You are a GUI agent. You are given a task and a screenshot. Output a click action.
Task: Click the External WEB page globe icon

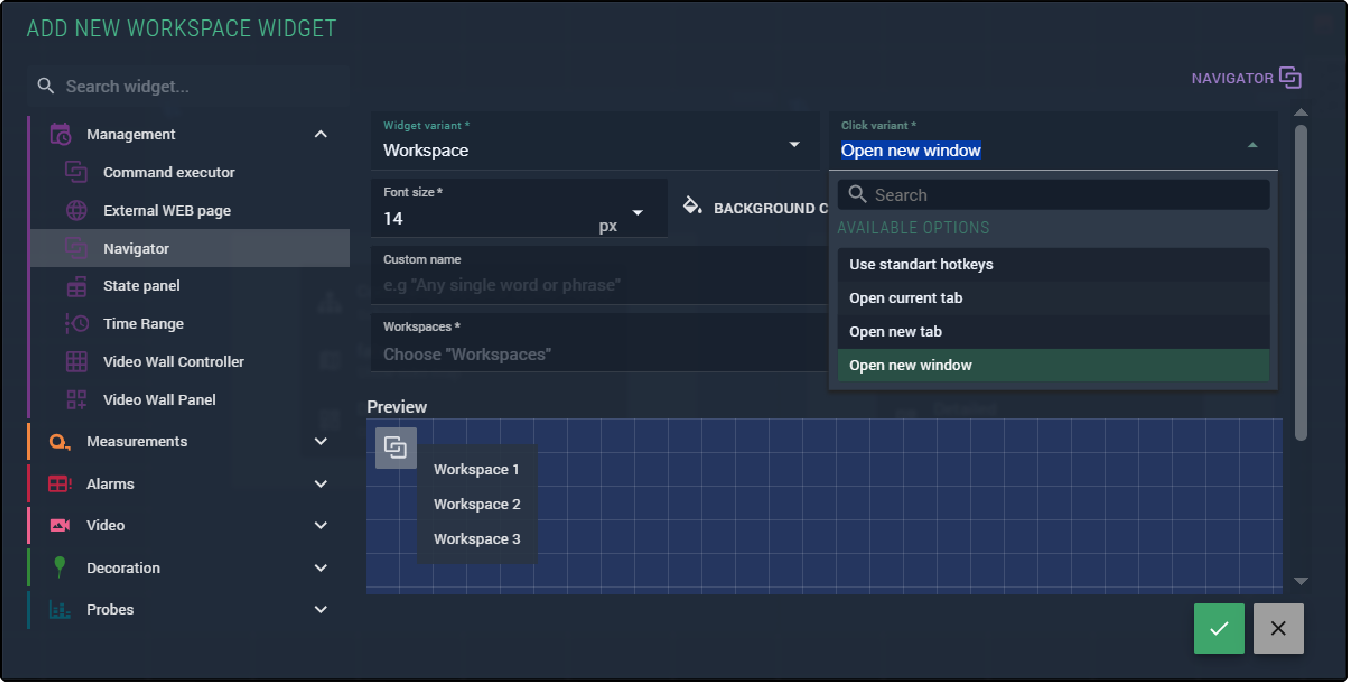[77, 211]
